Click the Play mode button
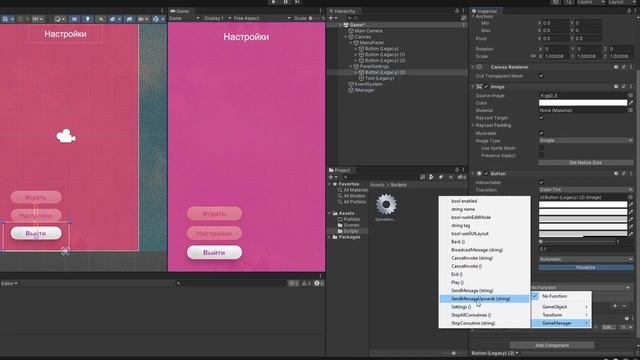 (273, 2)
